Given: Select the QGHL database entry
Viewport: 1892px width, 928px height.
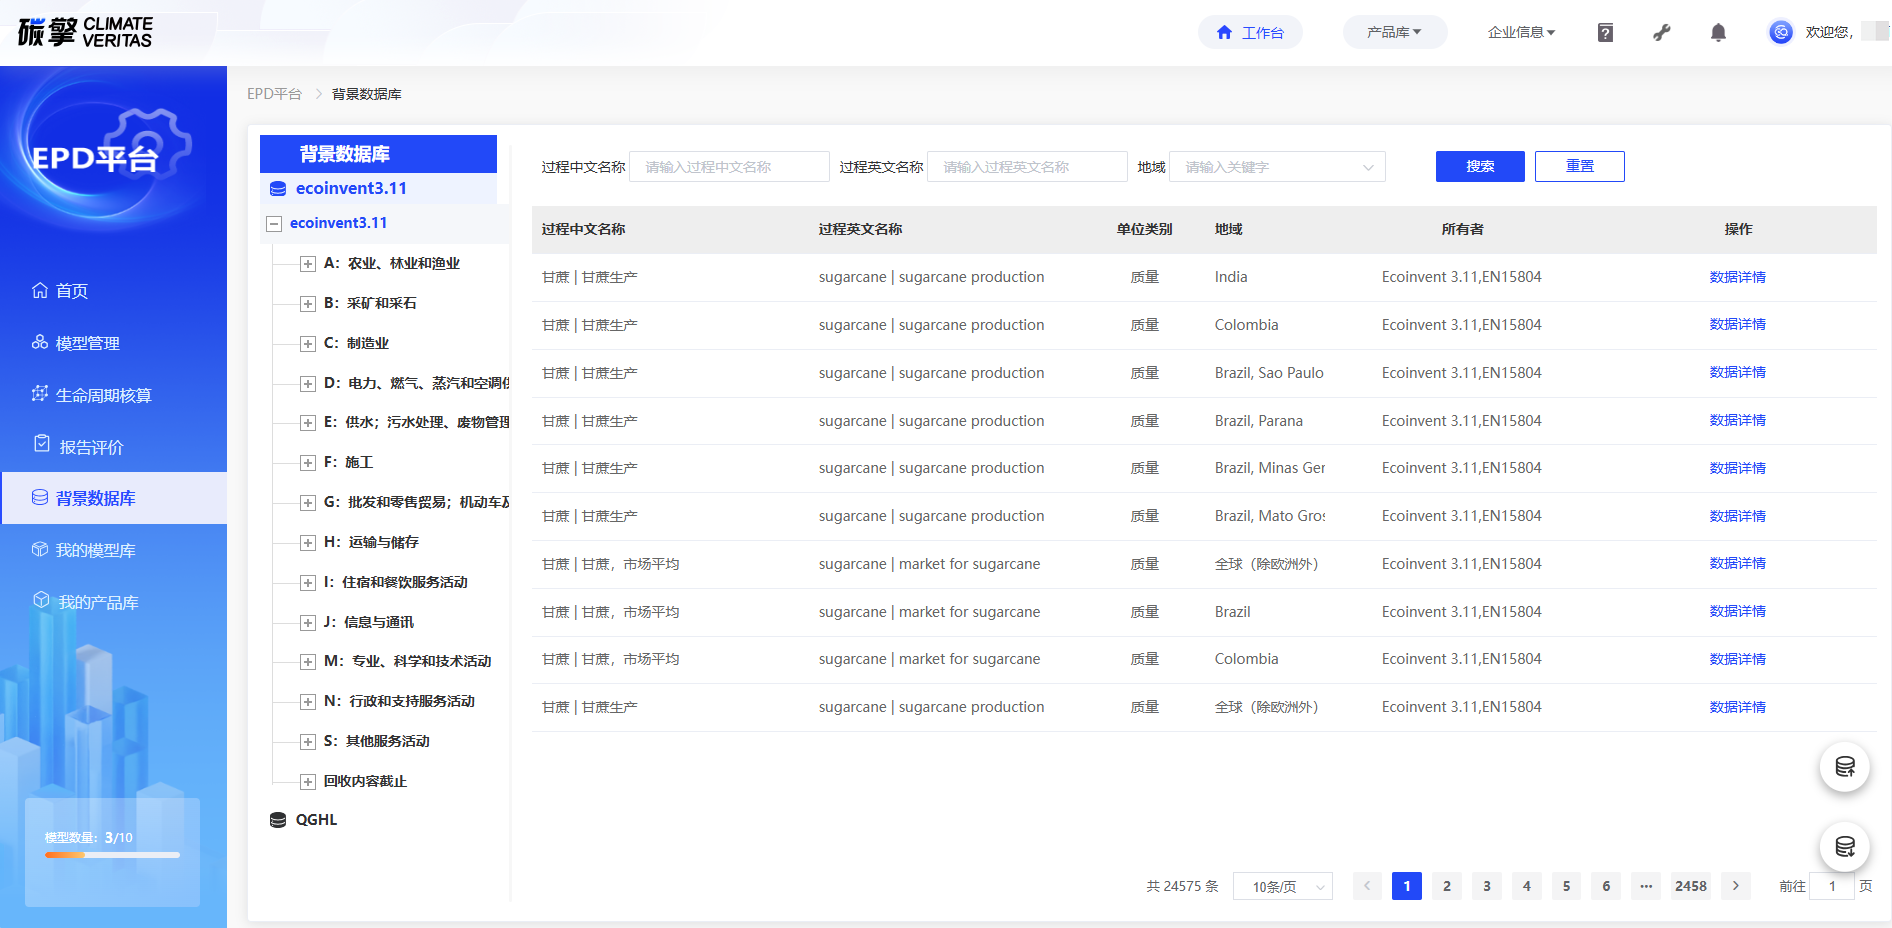Looking at the screenshot, I should (x=316, y=820).
